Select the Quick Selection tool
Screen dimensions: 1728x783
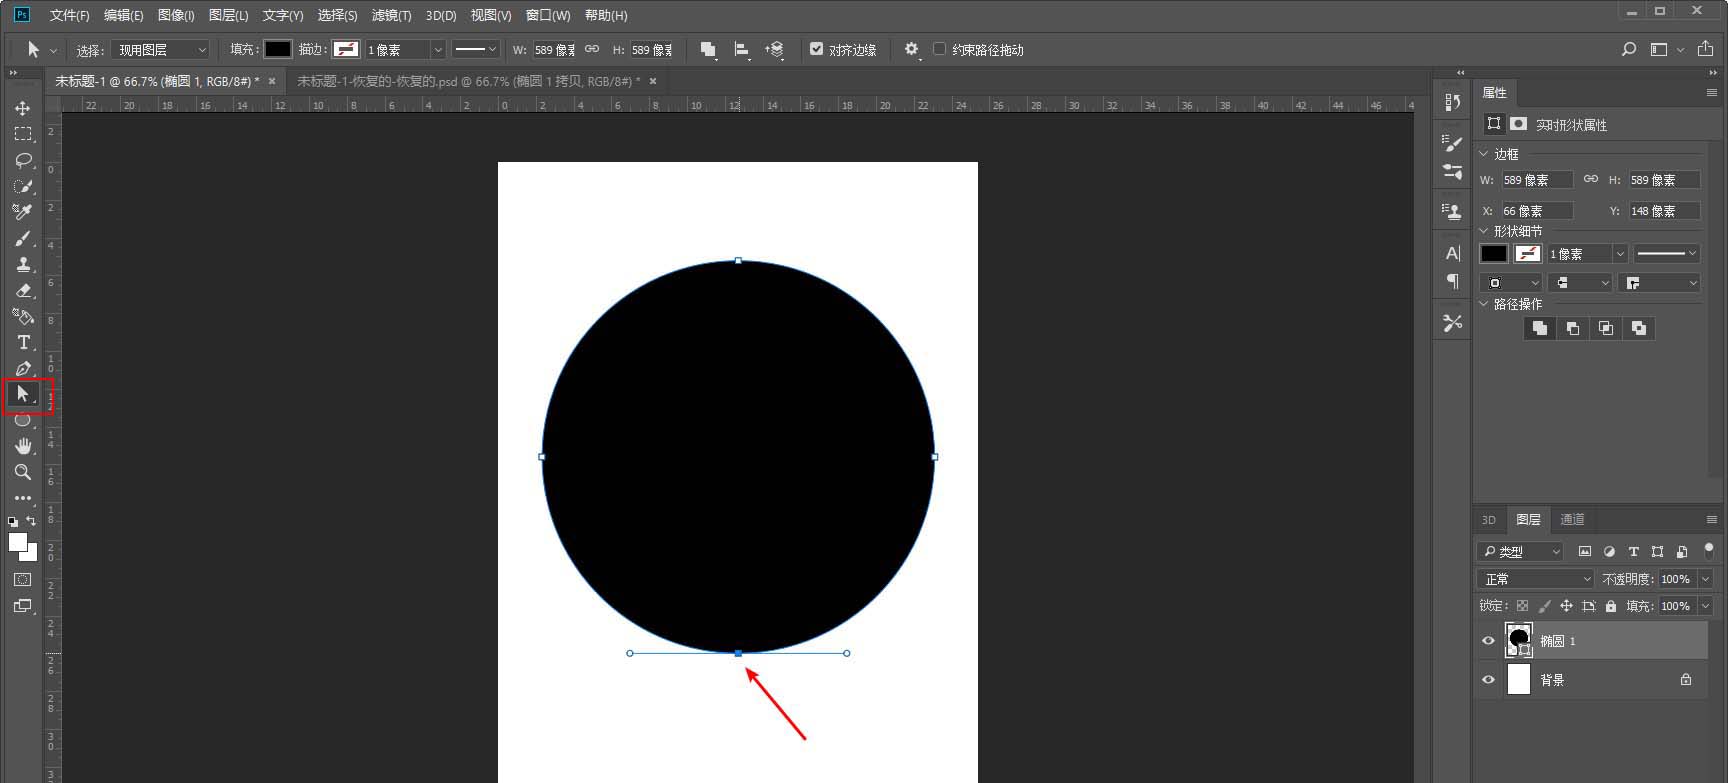22,186
